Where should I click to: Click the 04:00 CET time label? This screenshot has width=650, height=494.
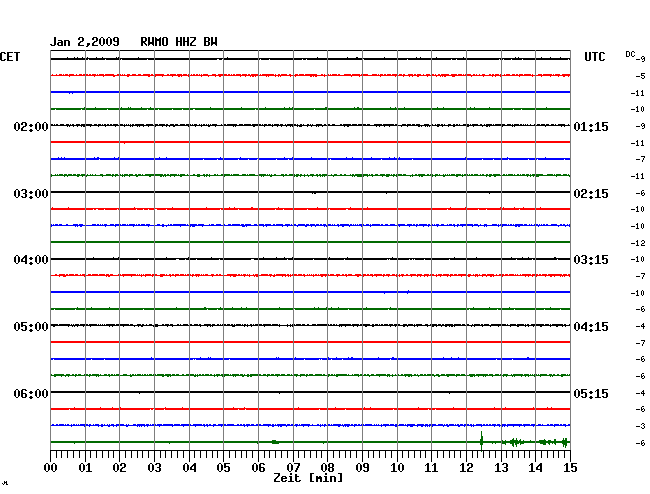pyautogui.click(x=31, y=260)
